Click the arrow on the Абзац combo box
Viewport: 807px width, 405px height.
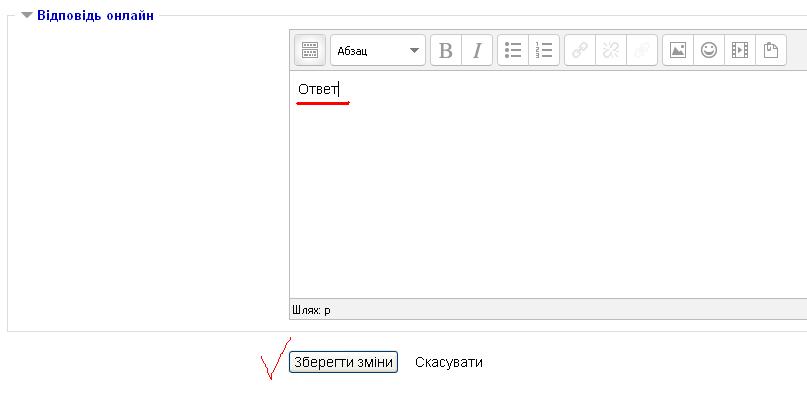(414, 50)
